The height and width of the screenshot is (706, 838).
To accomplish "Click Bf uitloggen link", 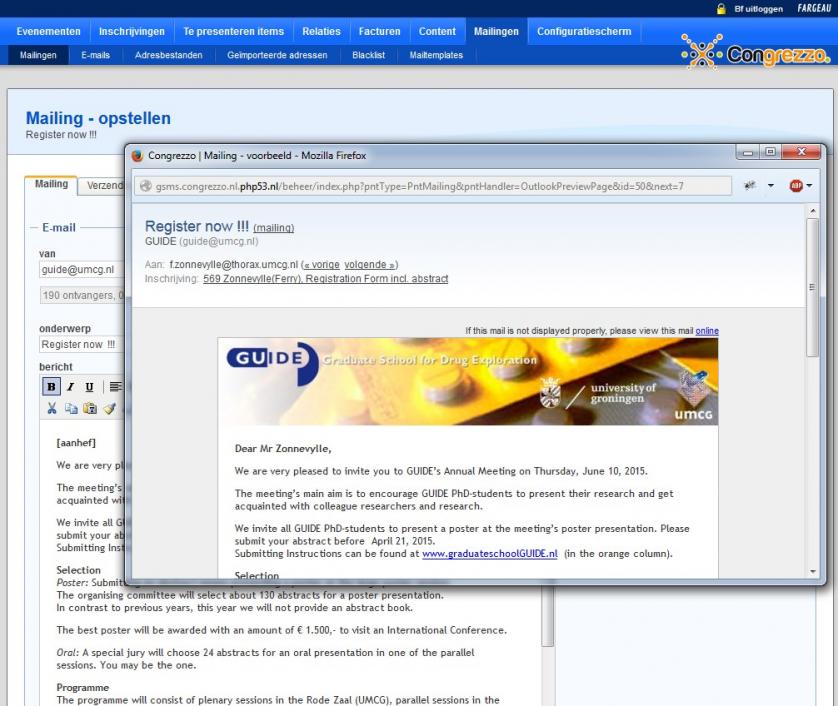I will (x=758, y=9).
